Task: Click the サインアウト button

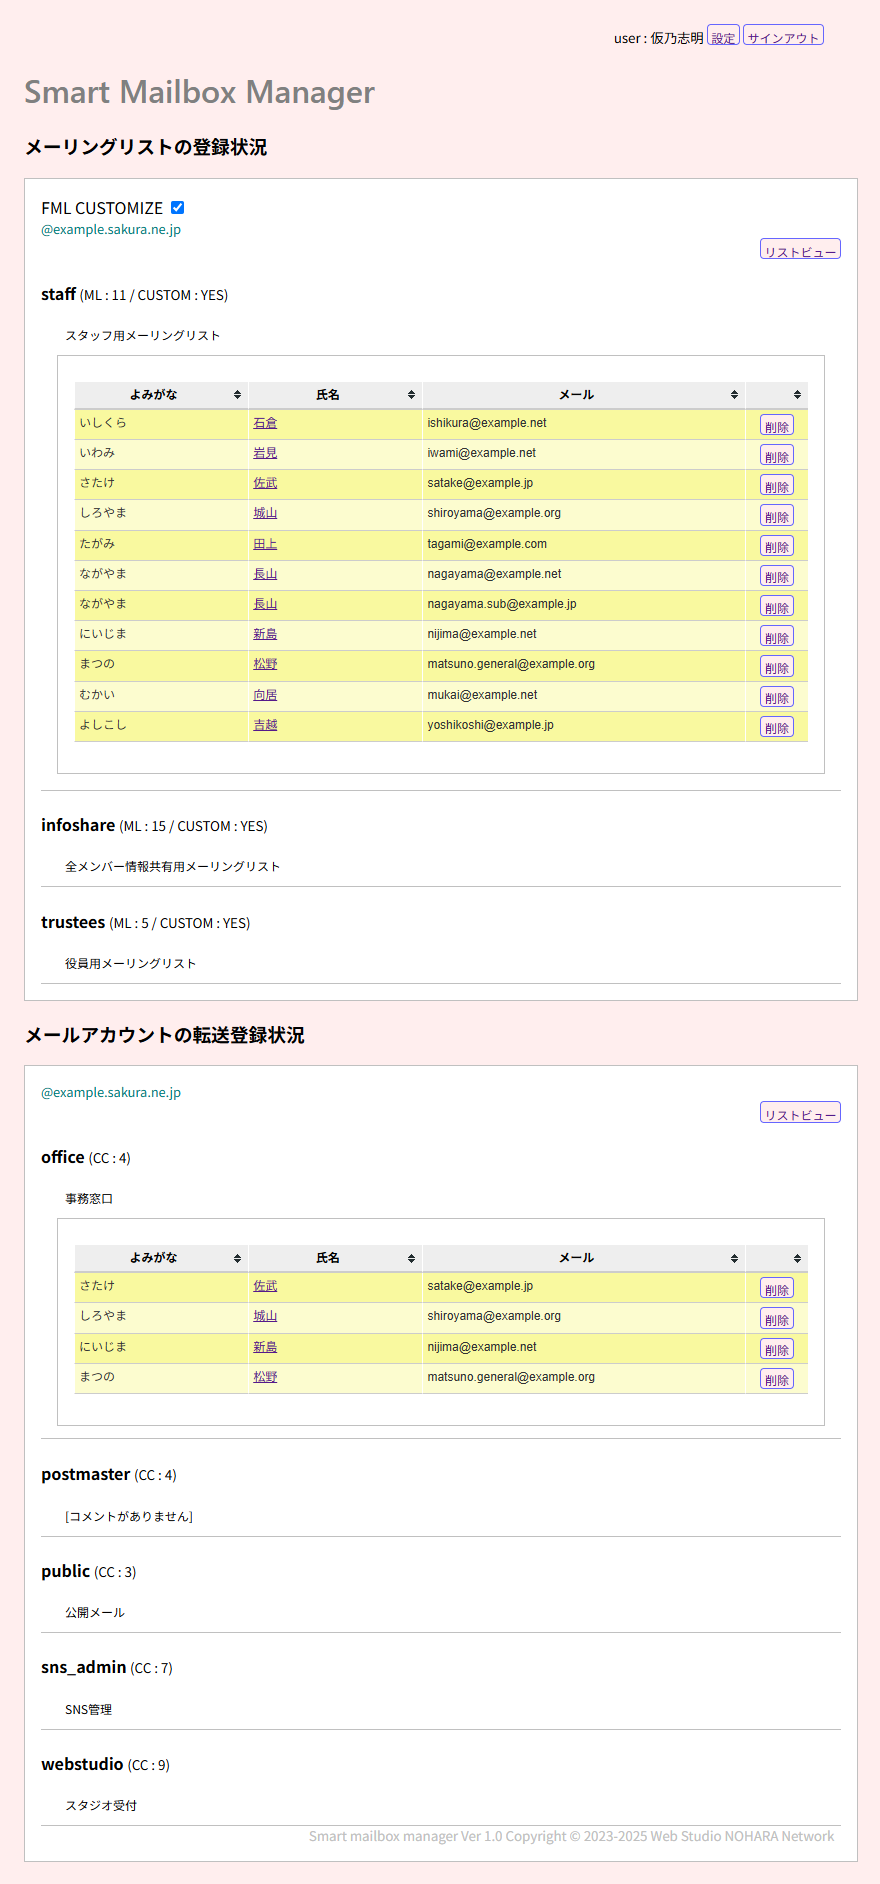Action: coord(783,36)
